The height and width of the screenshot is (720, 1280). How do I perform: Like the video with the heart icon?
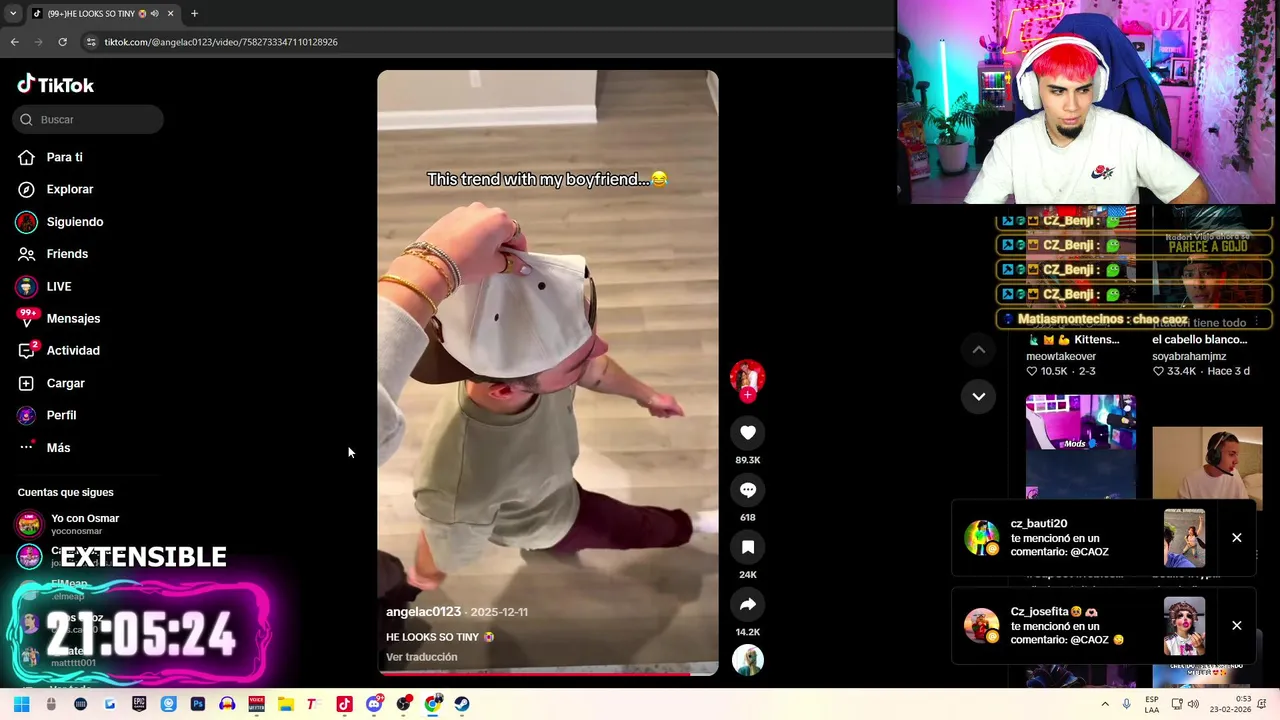click(747, 432)
